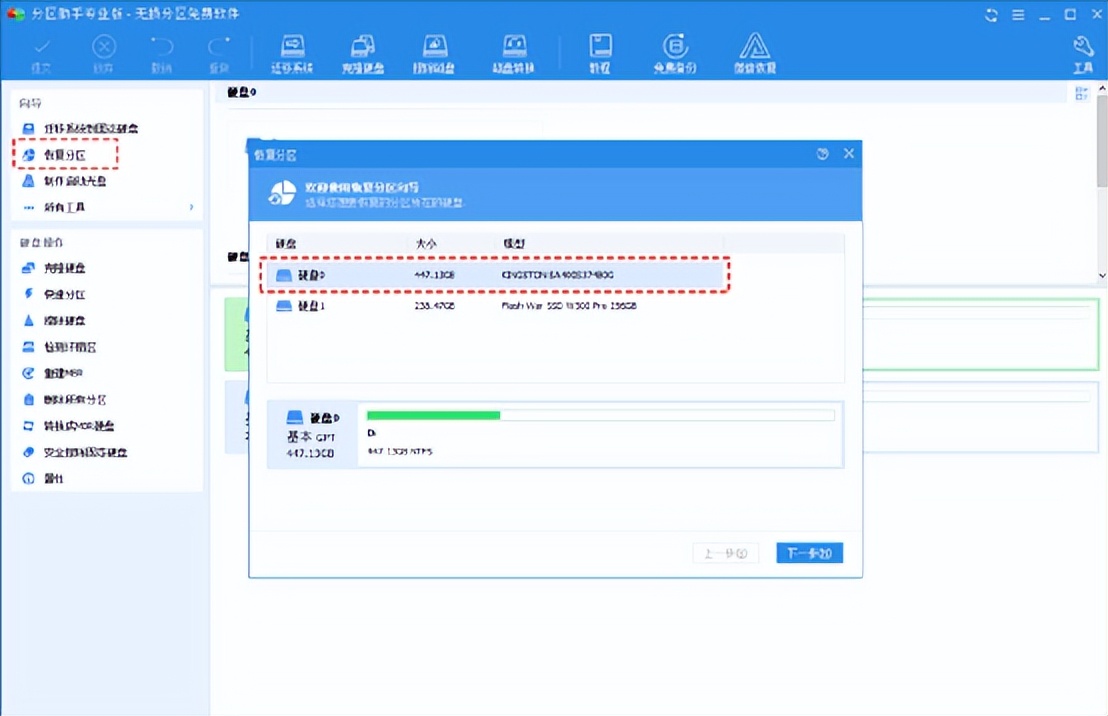Toggle the disk view layout icon near the 硬盘0 header

[x=1081, y=93]
